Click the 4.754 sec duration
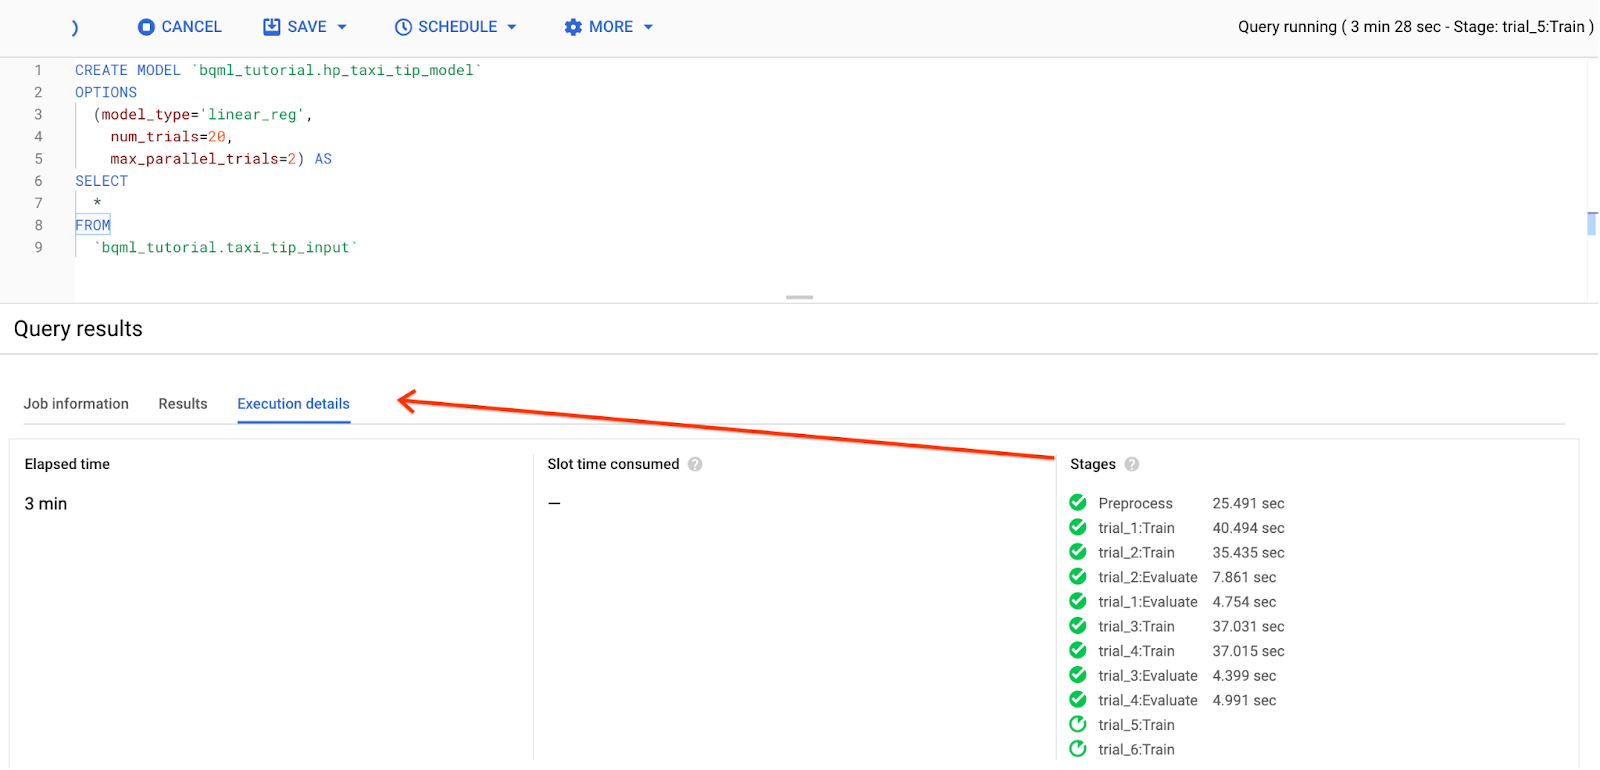1600x770 pixels. click(x=1244, y=602)
